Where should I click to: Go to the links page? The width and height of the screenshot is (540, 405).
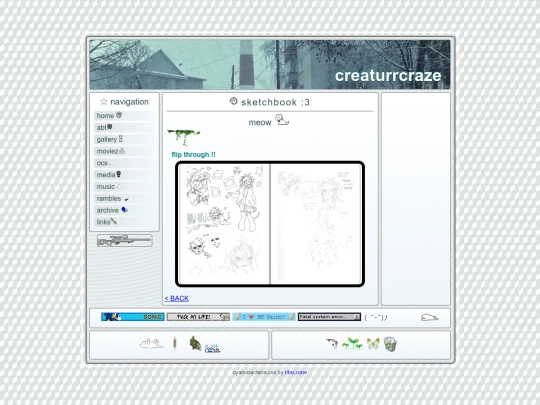(124, 222)
